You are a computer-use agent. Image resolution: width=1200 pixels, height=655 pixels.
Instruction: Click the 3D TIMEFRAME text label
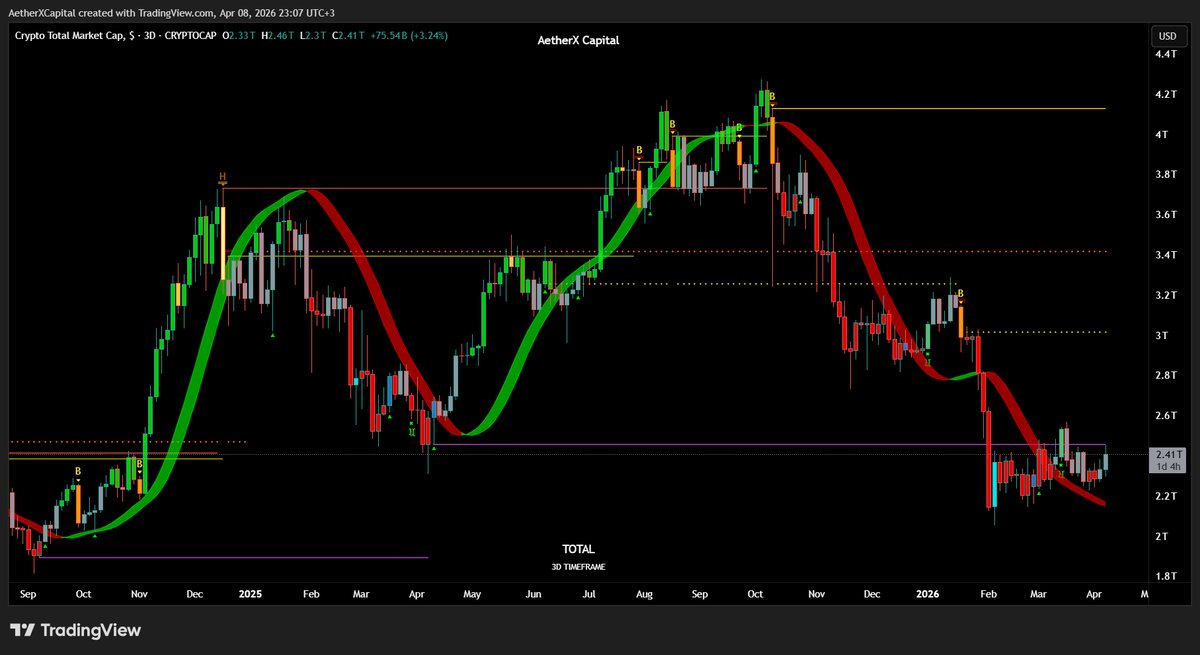tap(578, 566)
